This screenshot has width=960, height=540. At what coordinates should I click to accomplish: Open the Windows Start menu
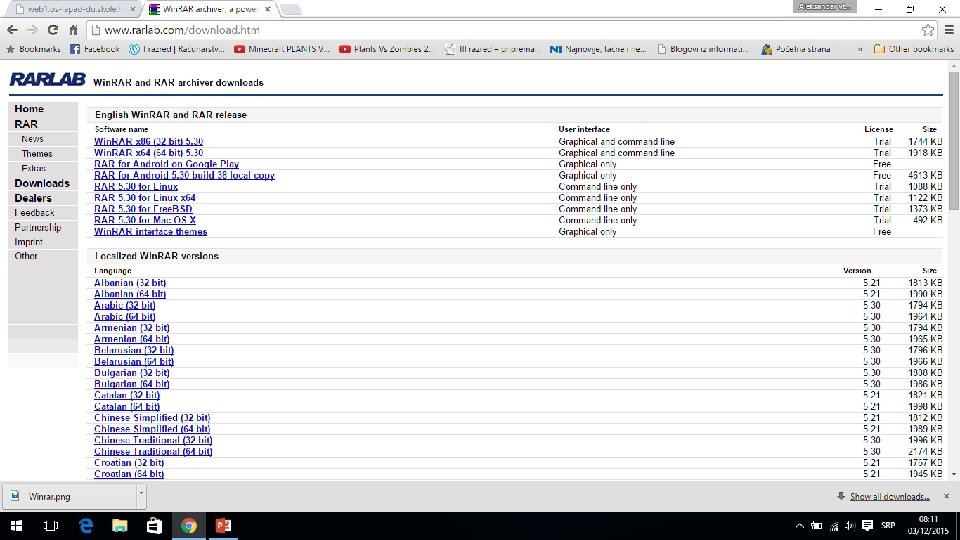pos(17,526)
